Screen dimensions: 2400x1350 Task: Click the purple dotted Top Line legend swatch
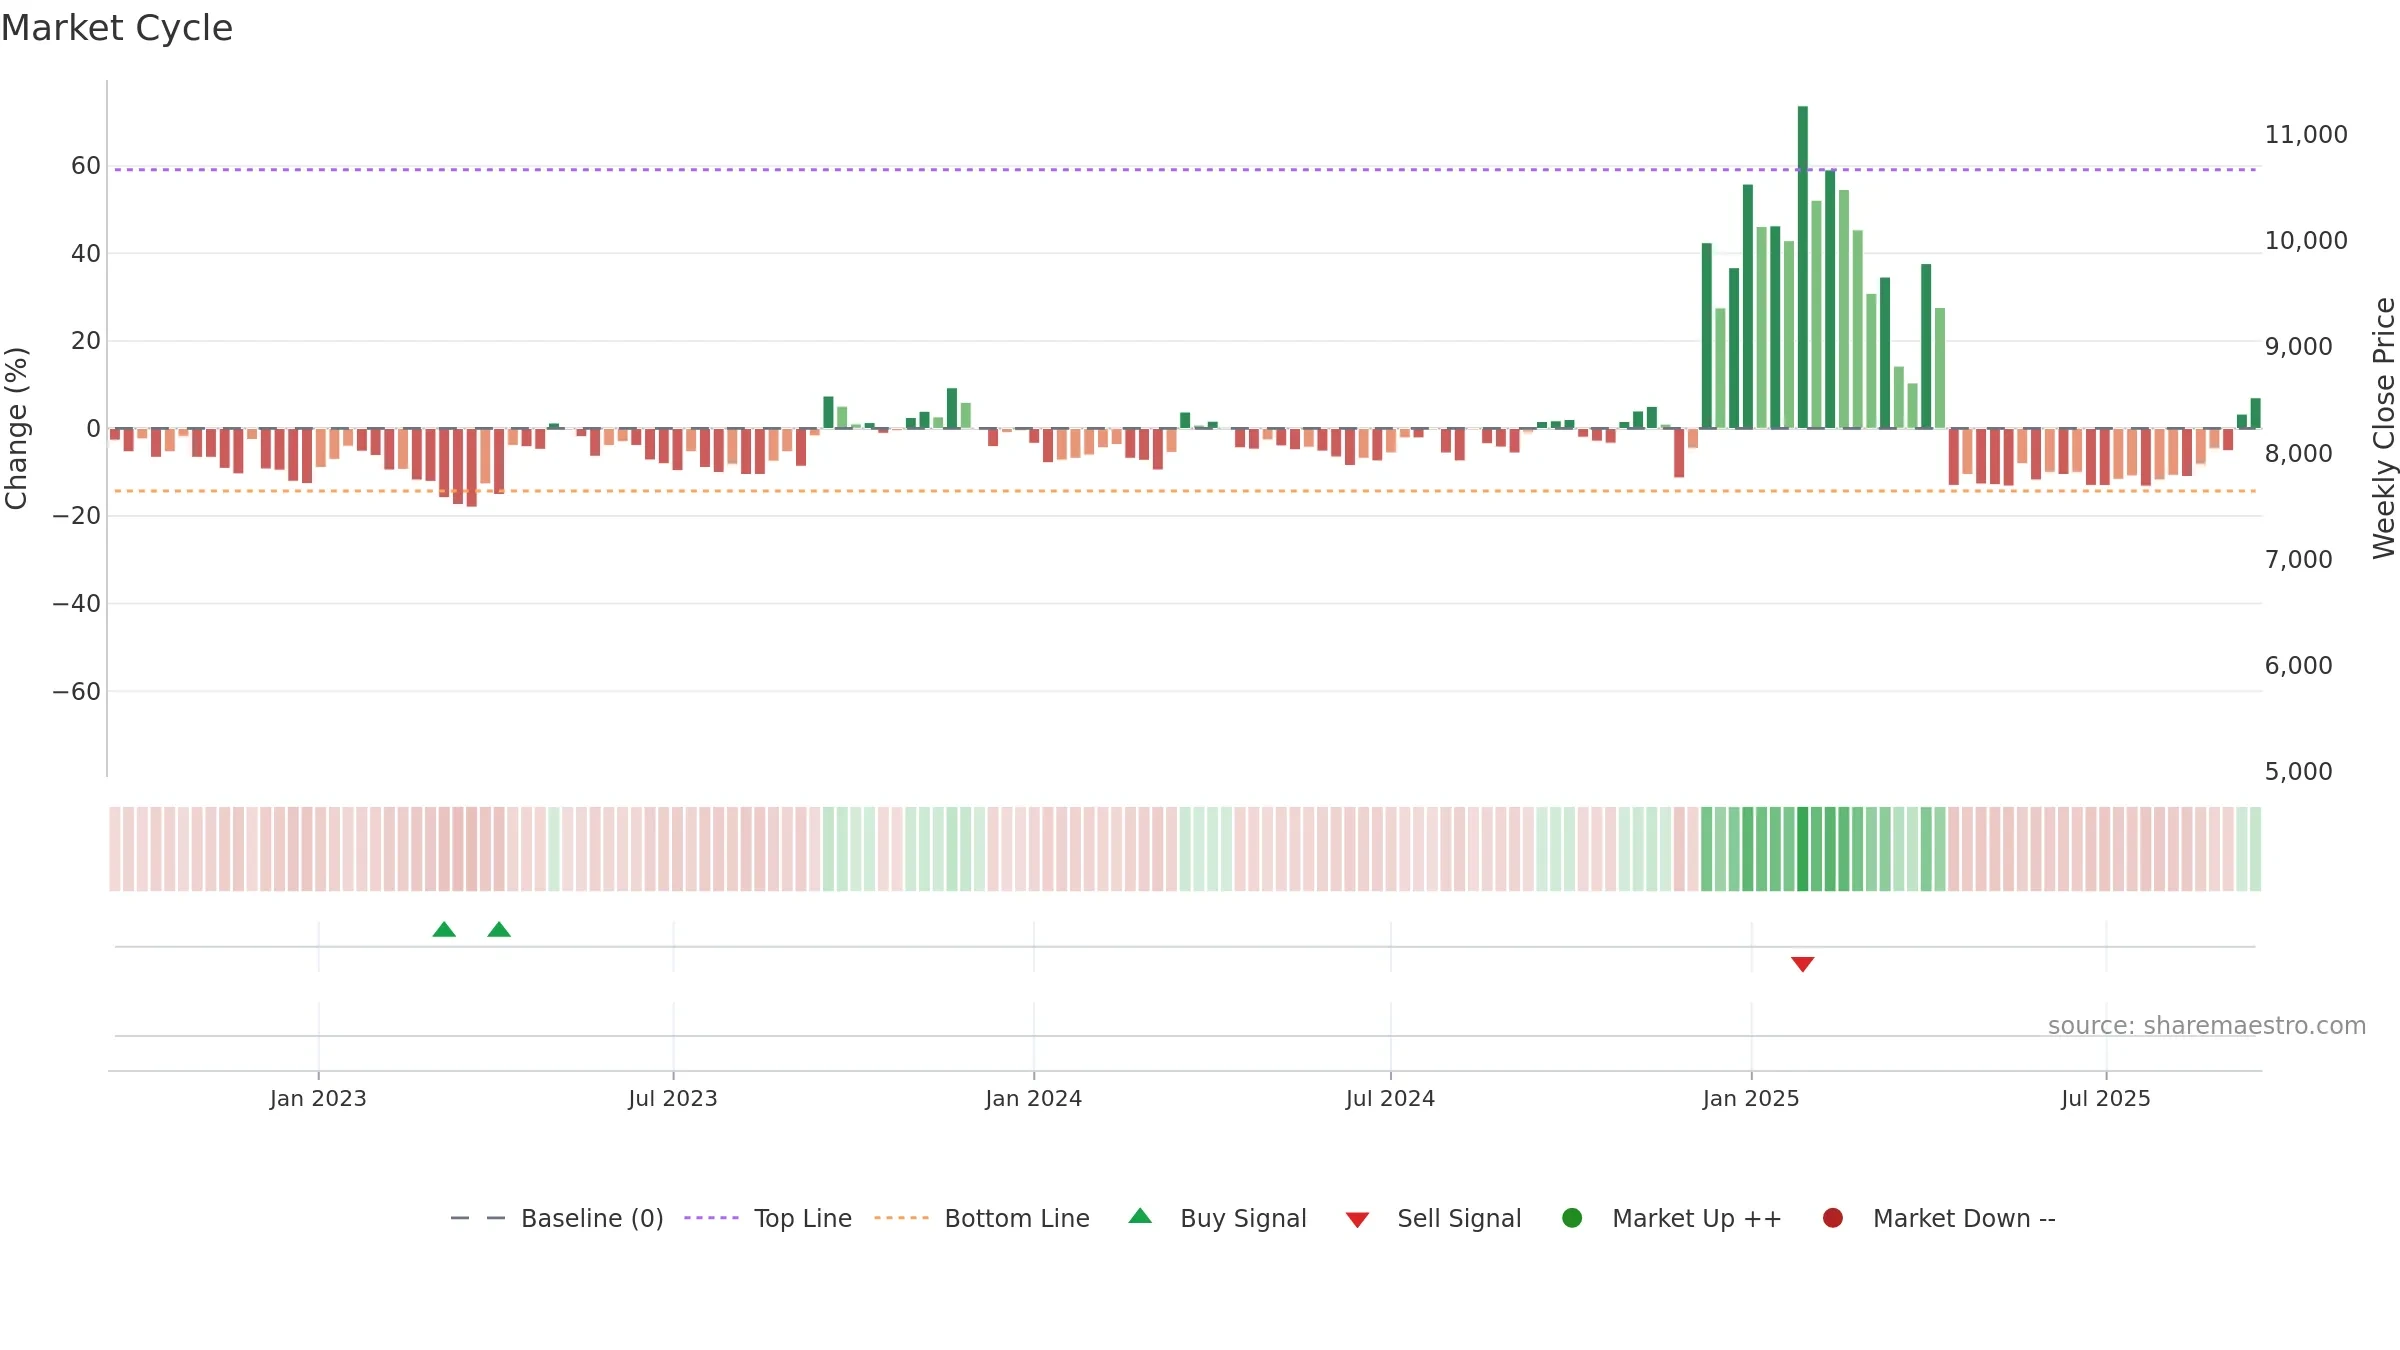711,1218
